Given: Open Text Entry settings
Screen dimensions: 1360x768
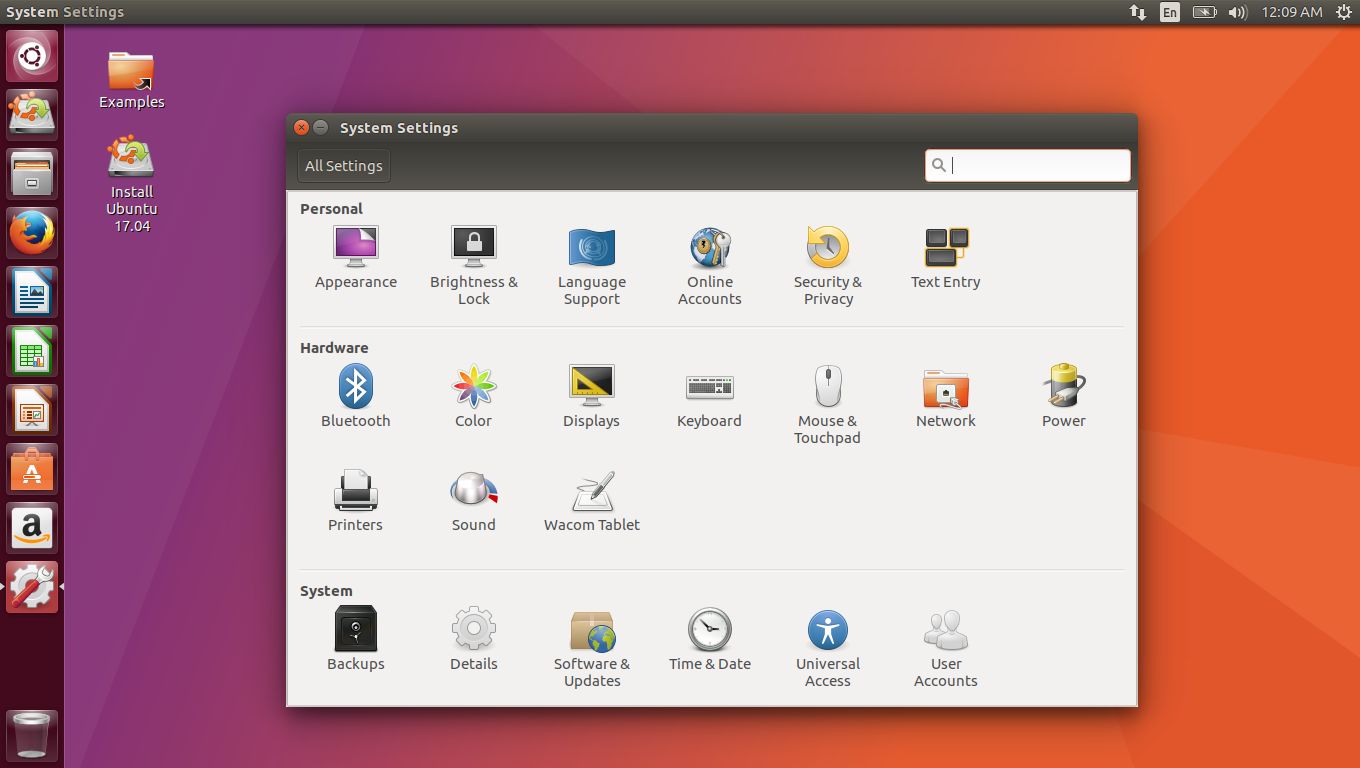Looking at the screenshot, I should [946, 258].
